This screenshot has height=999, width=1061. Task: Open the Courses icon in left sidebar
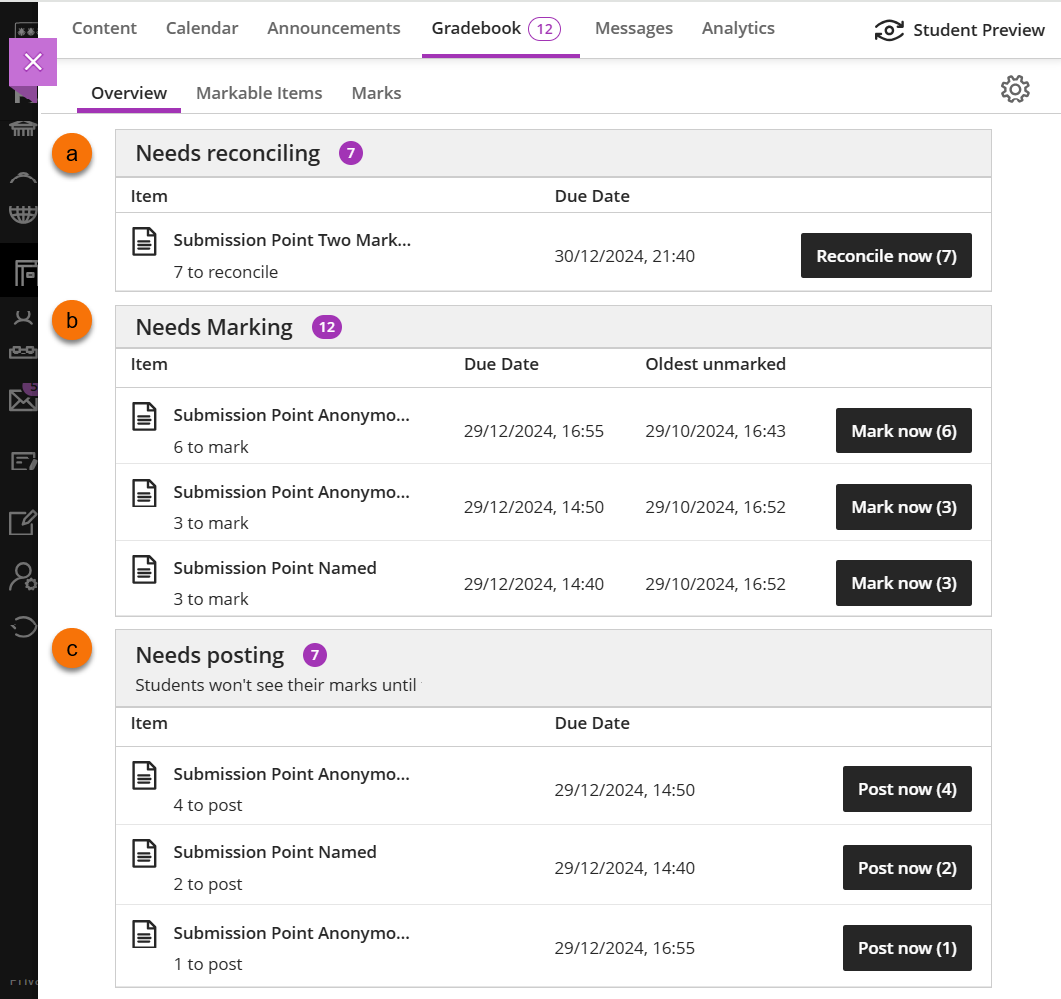coord(22,270)
